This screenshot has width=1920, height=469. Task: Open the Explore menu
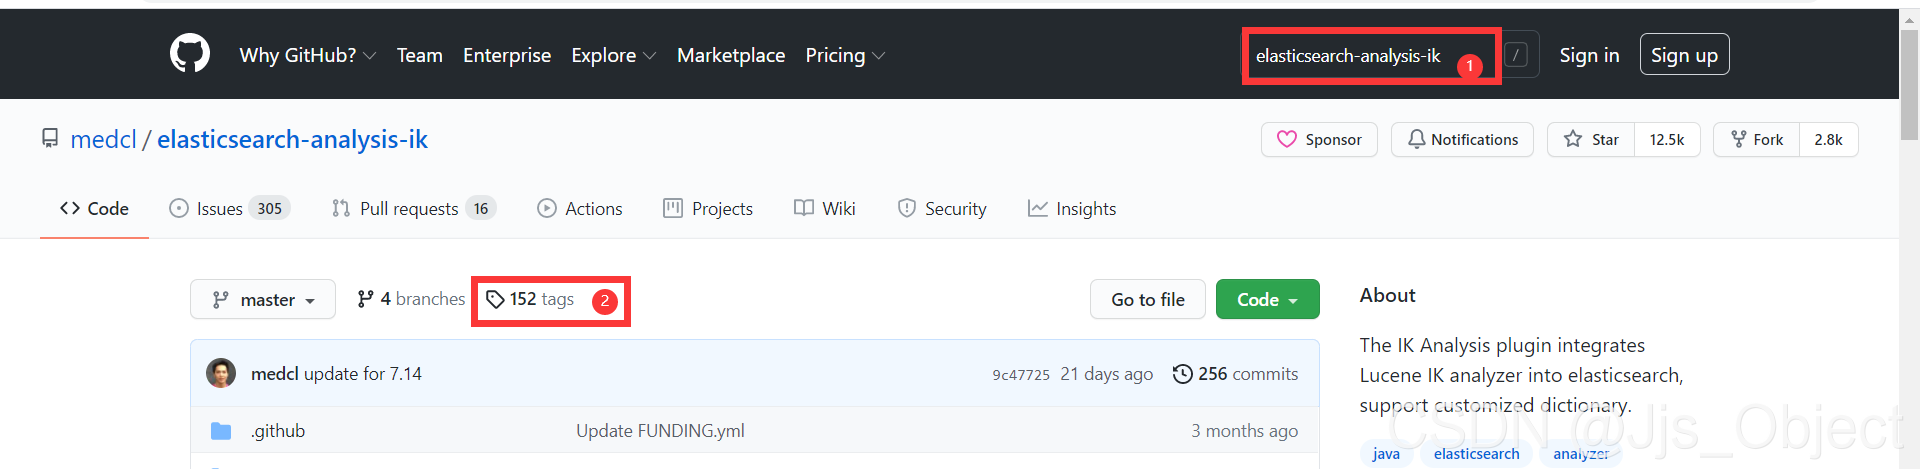[x=613, y=56]
